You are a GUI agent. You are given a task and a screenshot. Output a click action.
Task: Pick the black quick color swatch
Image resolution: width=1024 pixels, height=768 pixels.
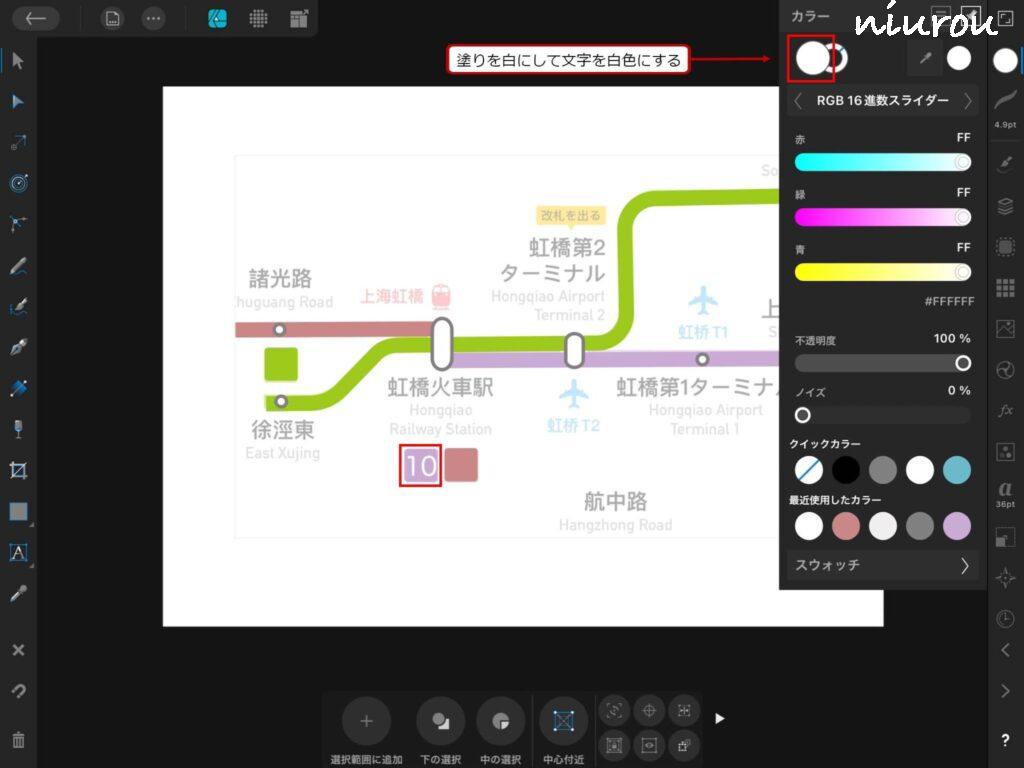[846, 470]
